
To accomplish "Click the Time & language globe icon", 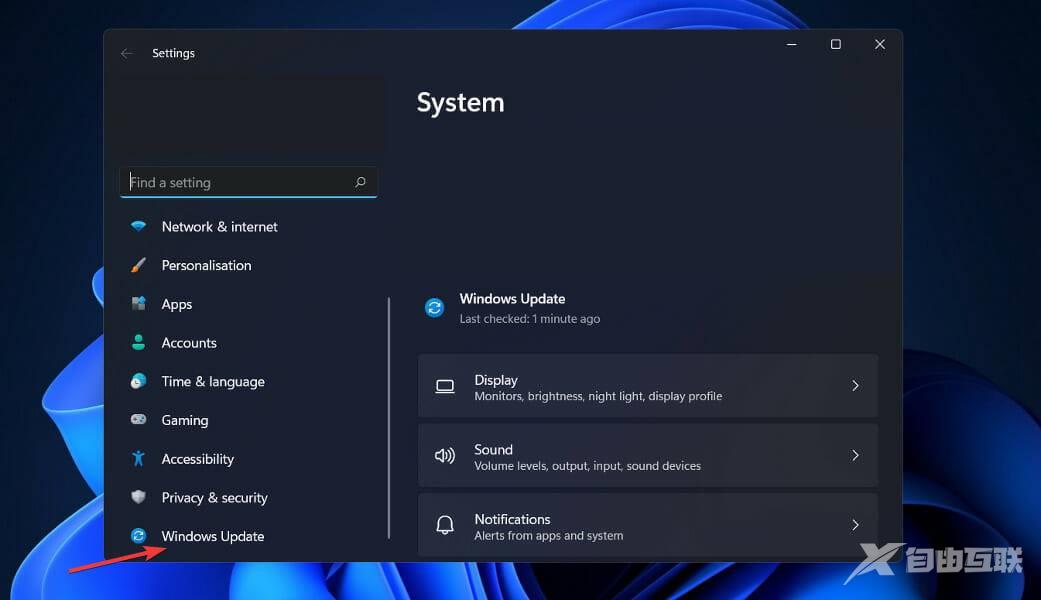I will (139, 382).
